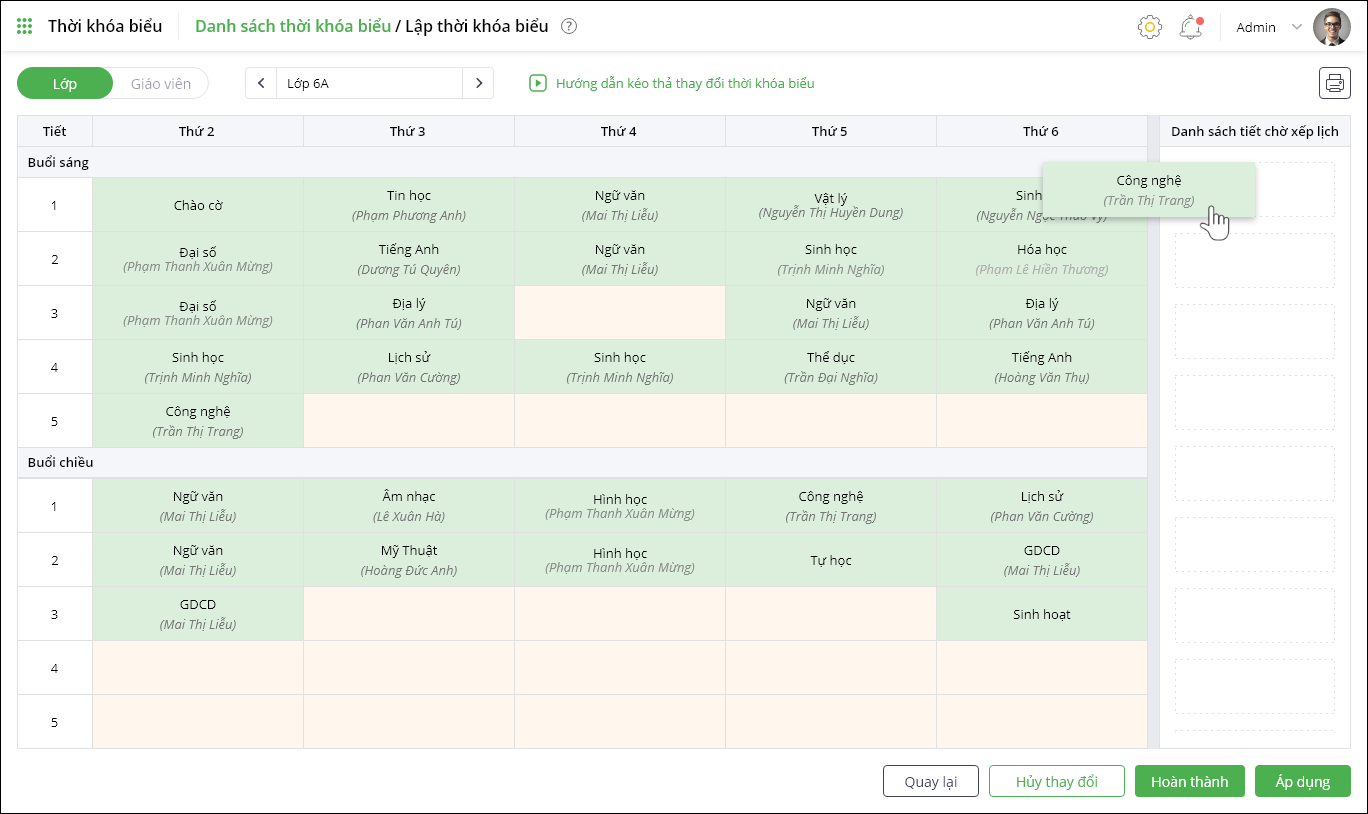Open Hướng dẫn kéo thả tutorial link
The image size is (1368, 814).
[685, 84]
